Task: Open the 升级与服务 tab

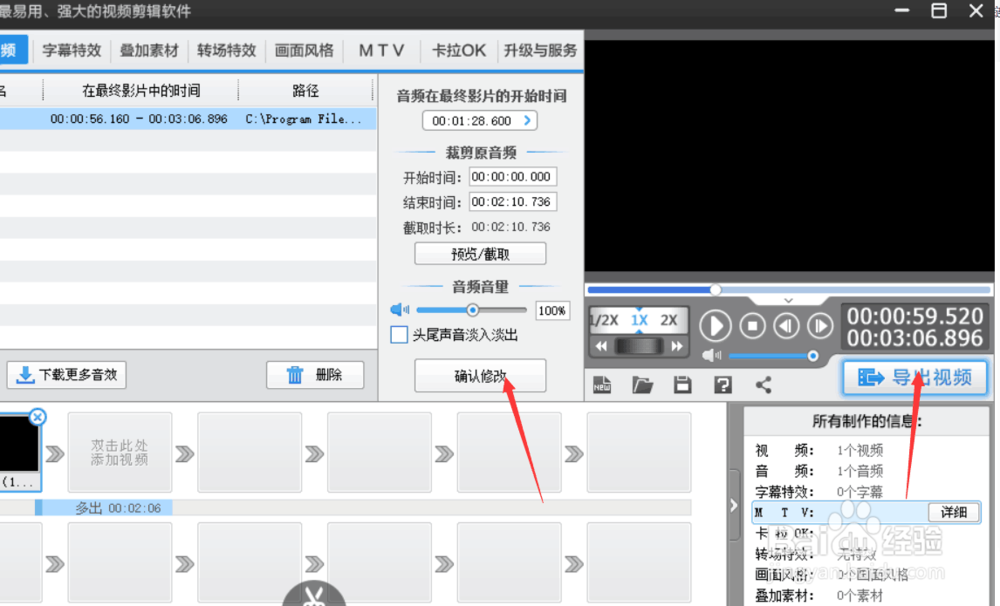Action: 540,50
